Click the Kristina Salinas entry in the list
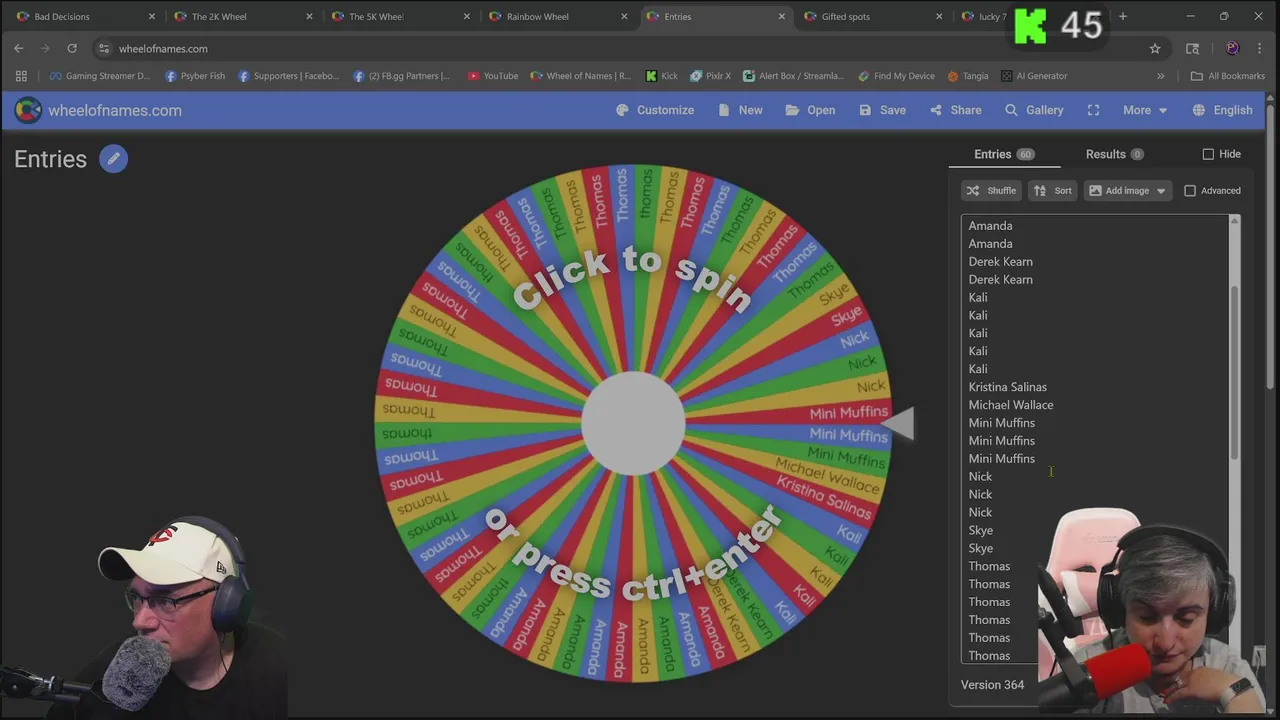The height and width of the screenshot is (720, 1280). (x=1007, y=387)
